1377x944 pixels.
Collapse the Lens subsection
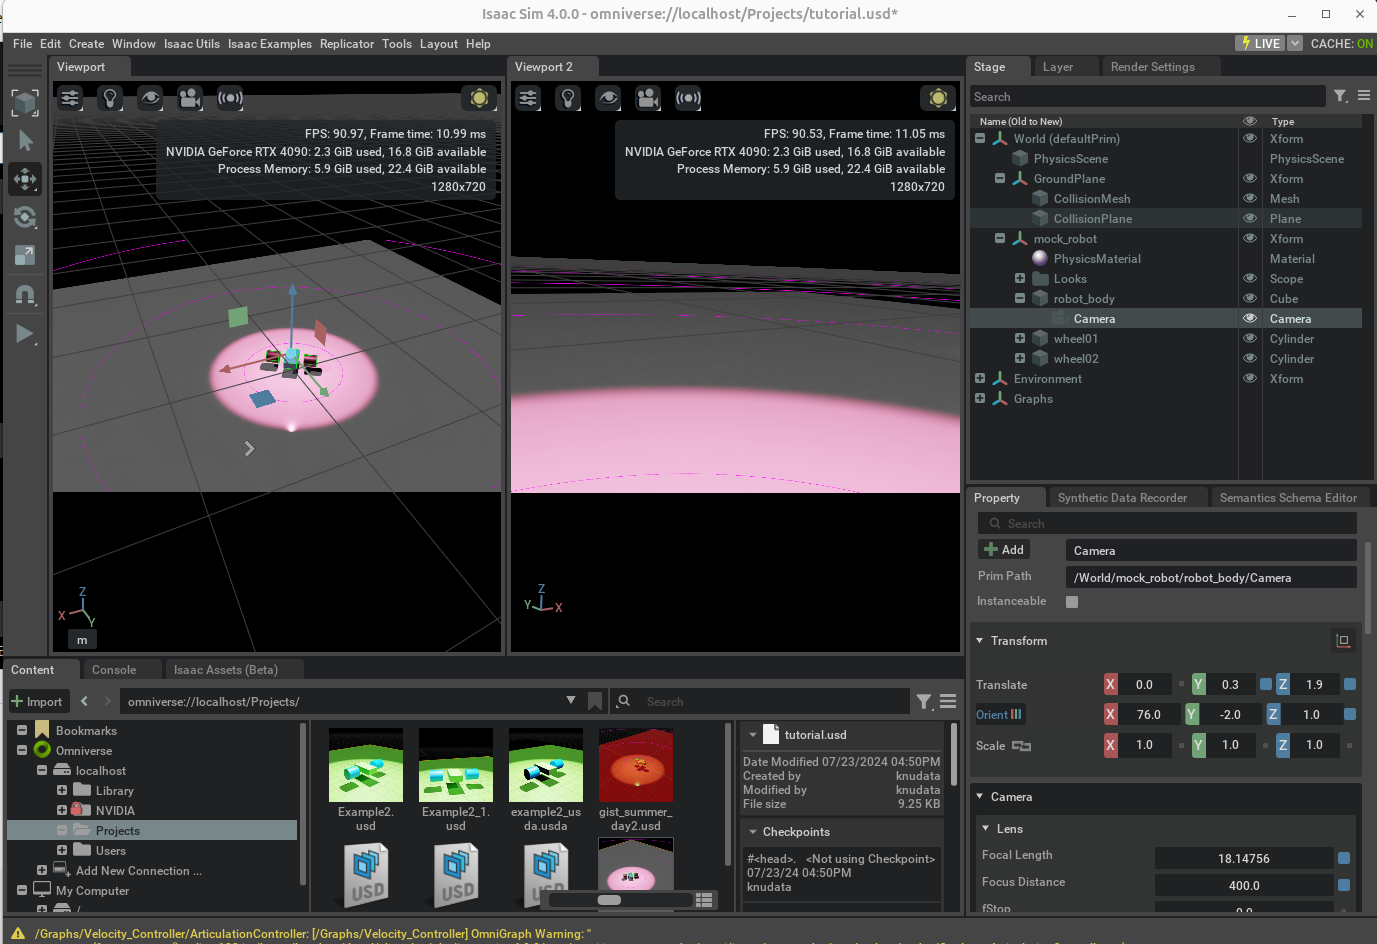pyautogui.click(x=986, y=829)
